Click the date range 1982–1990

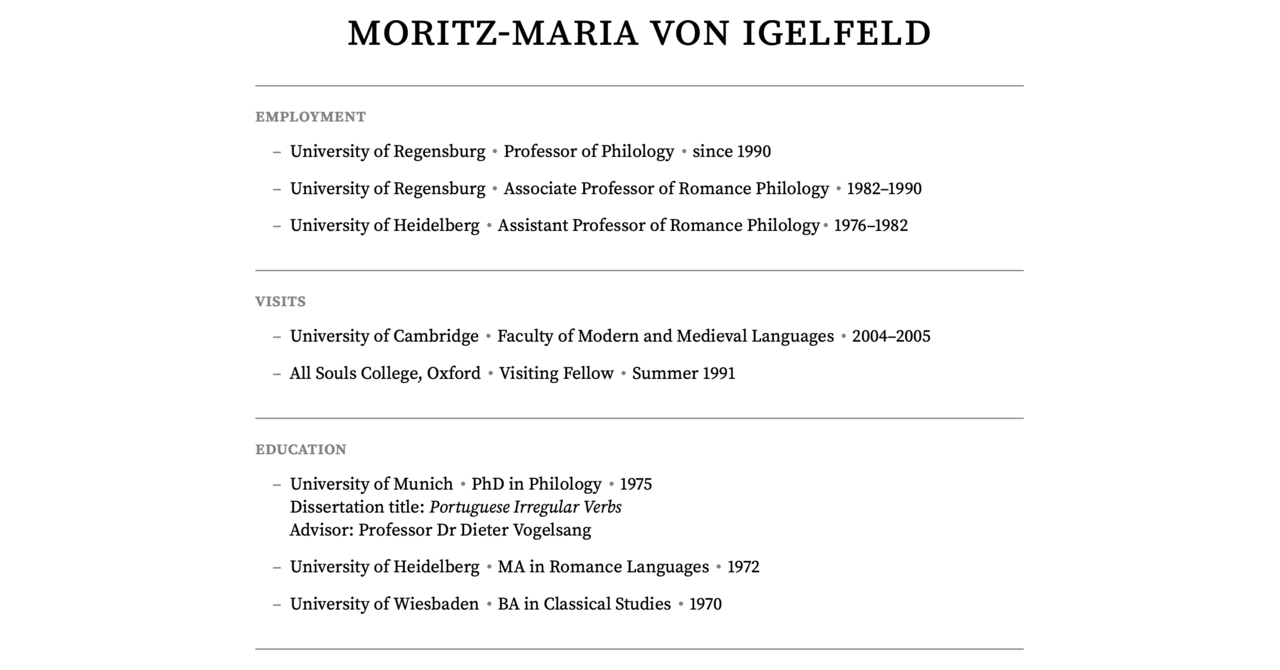click(x=884, y=189)
